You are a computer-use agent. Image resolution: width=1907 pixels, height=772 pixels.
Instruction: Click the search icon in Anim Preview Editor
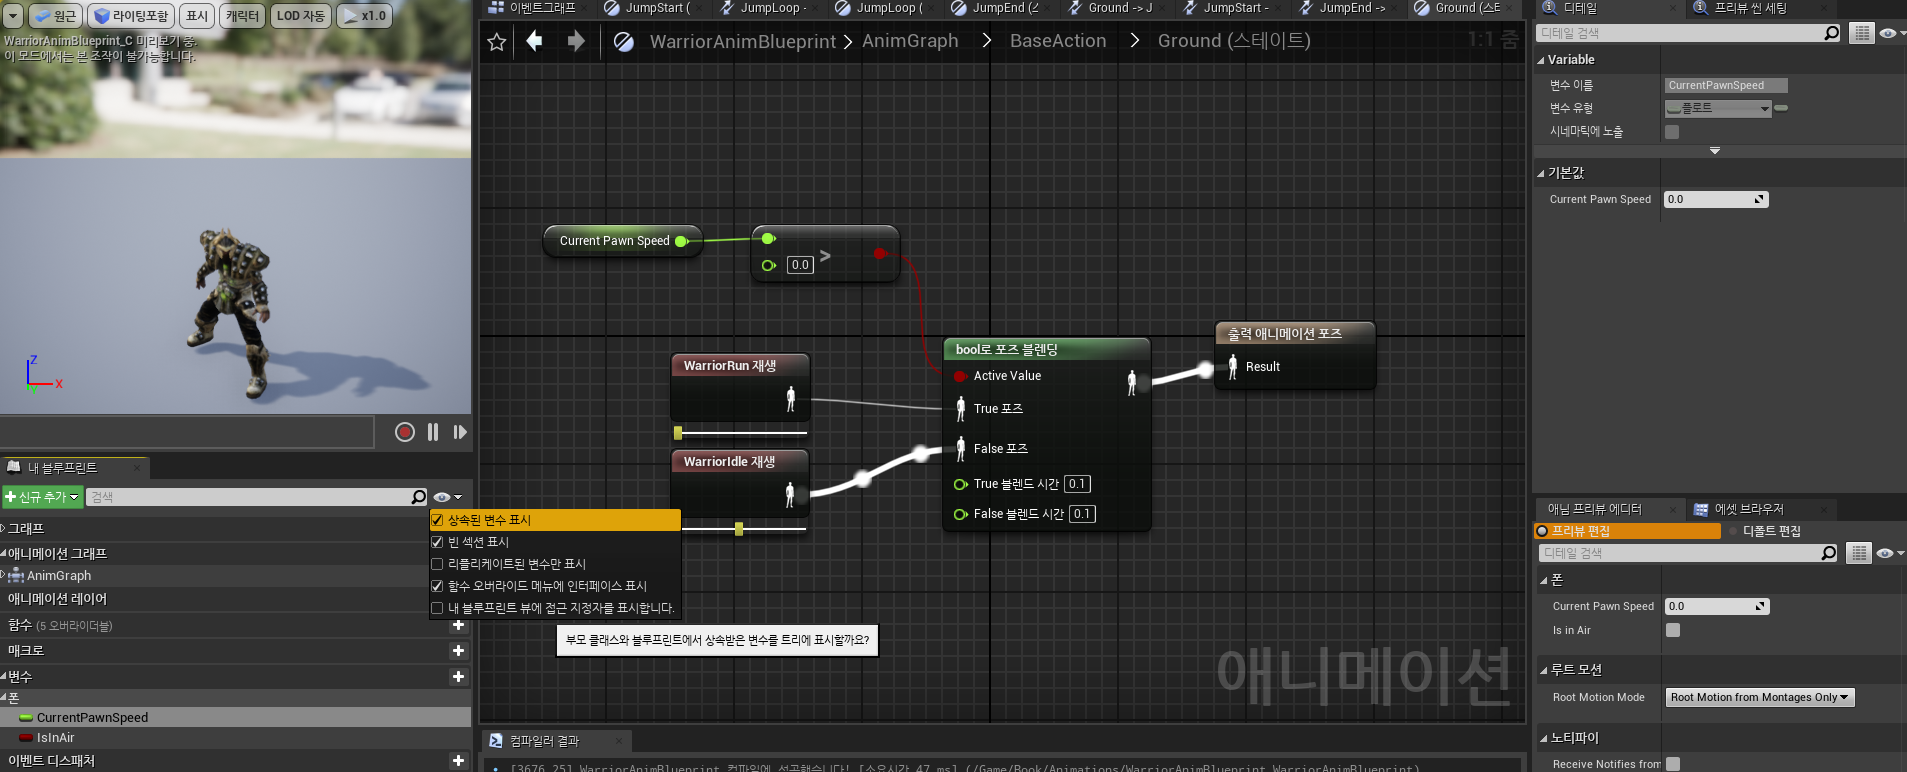point(1828,553)
